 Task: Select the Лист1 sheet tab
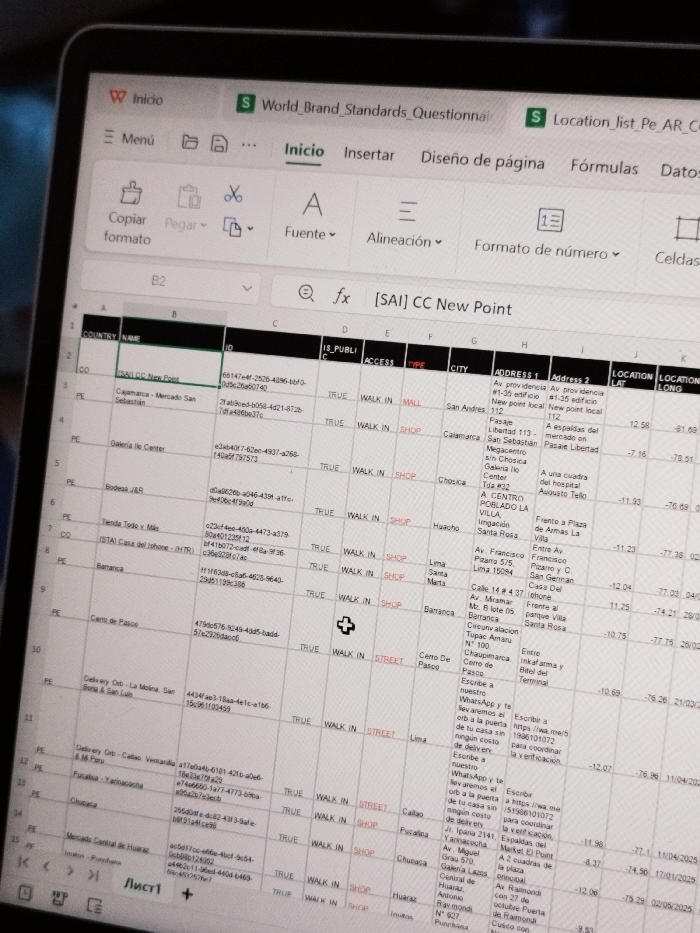click(142, 887)
